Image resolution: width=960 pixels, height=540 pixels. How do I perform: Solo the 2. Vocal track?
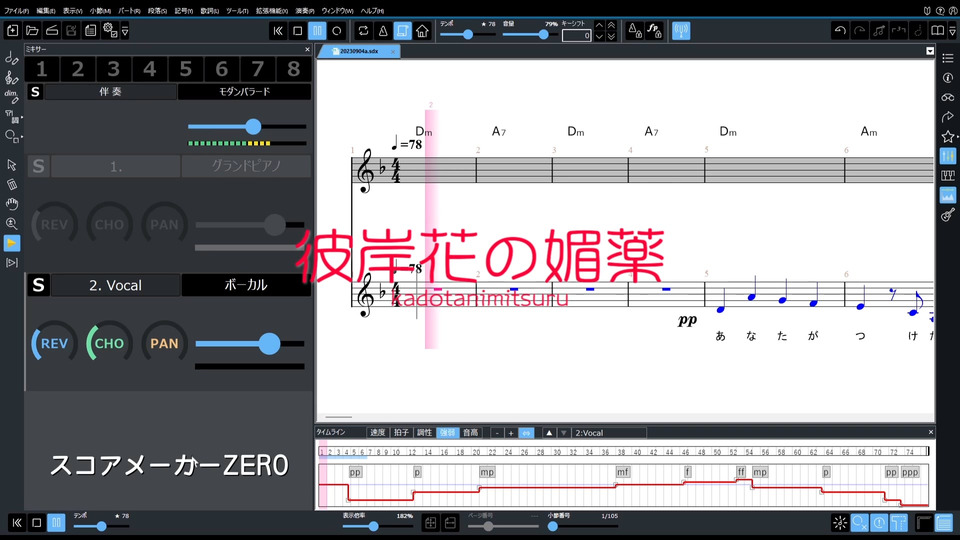point(38,285)
